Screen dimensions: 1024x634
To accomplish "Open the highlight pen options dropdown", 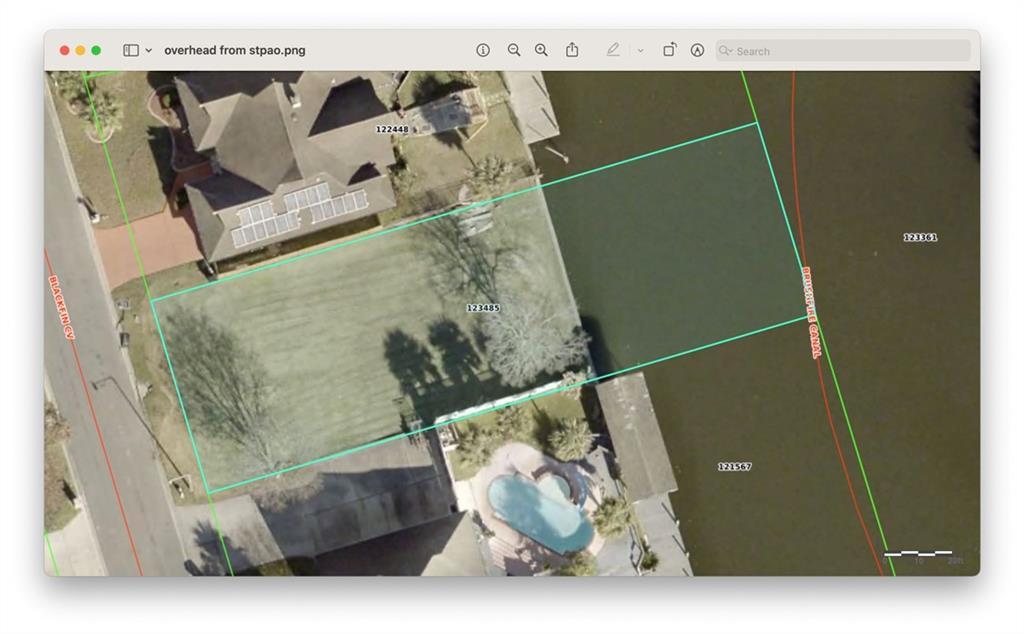I will pyautogui.click(x=641, y=50).
